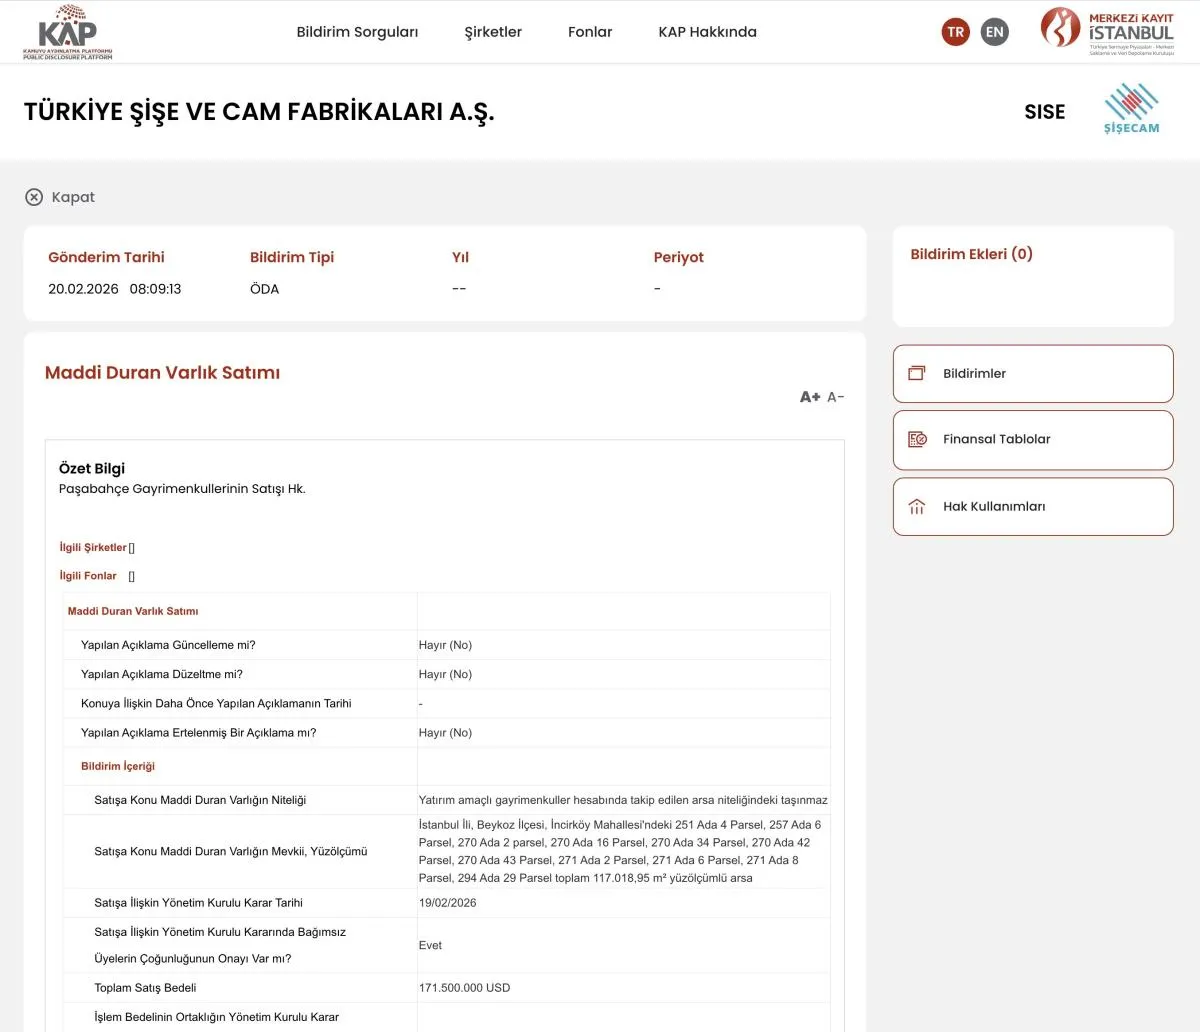This screenshot has height=1032, width=1200.
Task: Click the Maddi Duran Varlık Satımı heading
Action: pos(162,373)
